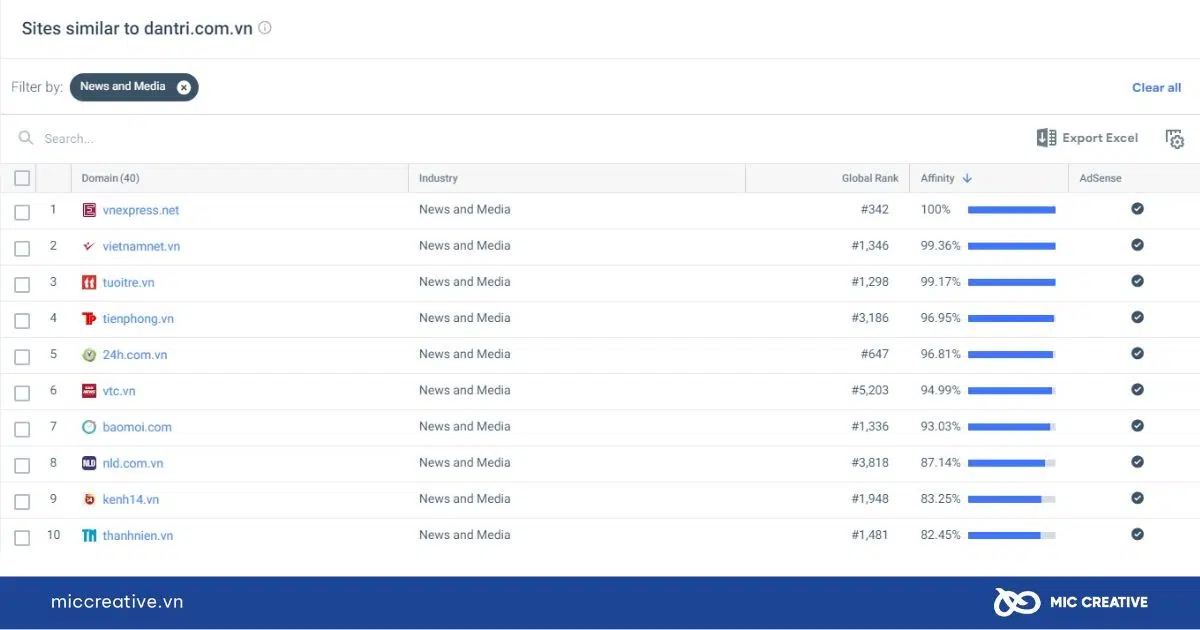Click the miccreative.vn footer text
Image resolution: width=1200 pixels, height=630 pixels.
point(117,602)
